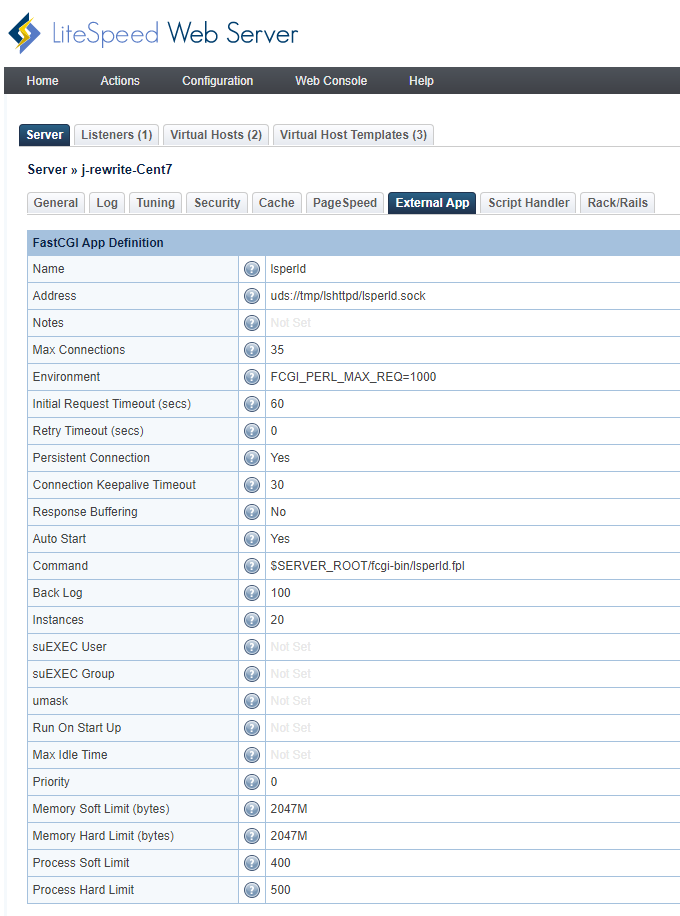Click the Connection Keepalive Timeout value 30
The image size is (680, 916).
[277, 485]
